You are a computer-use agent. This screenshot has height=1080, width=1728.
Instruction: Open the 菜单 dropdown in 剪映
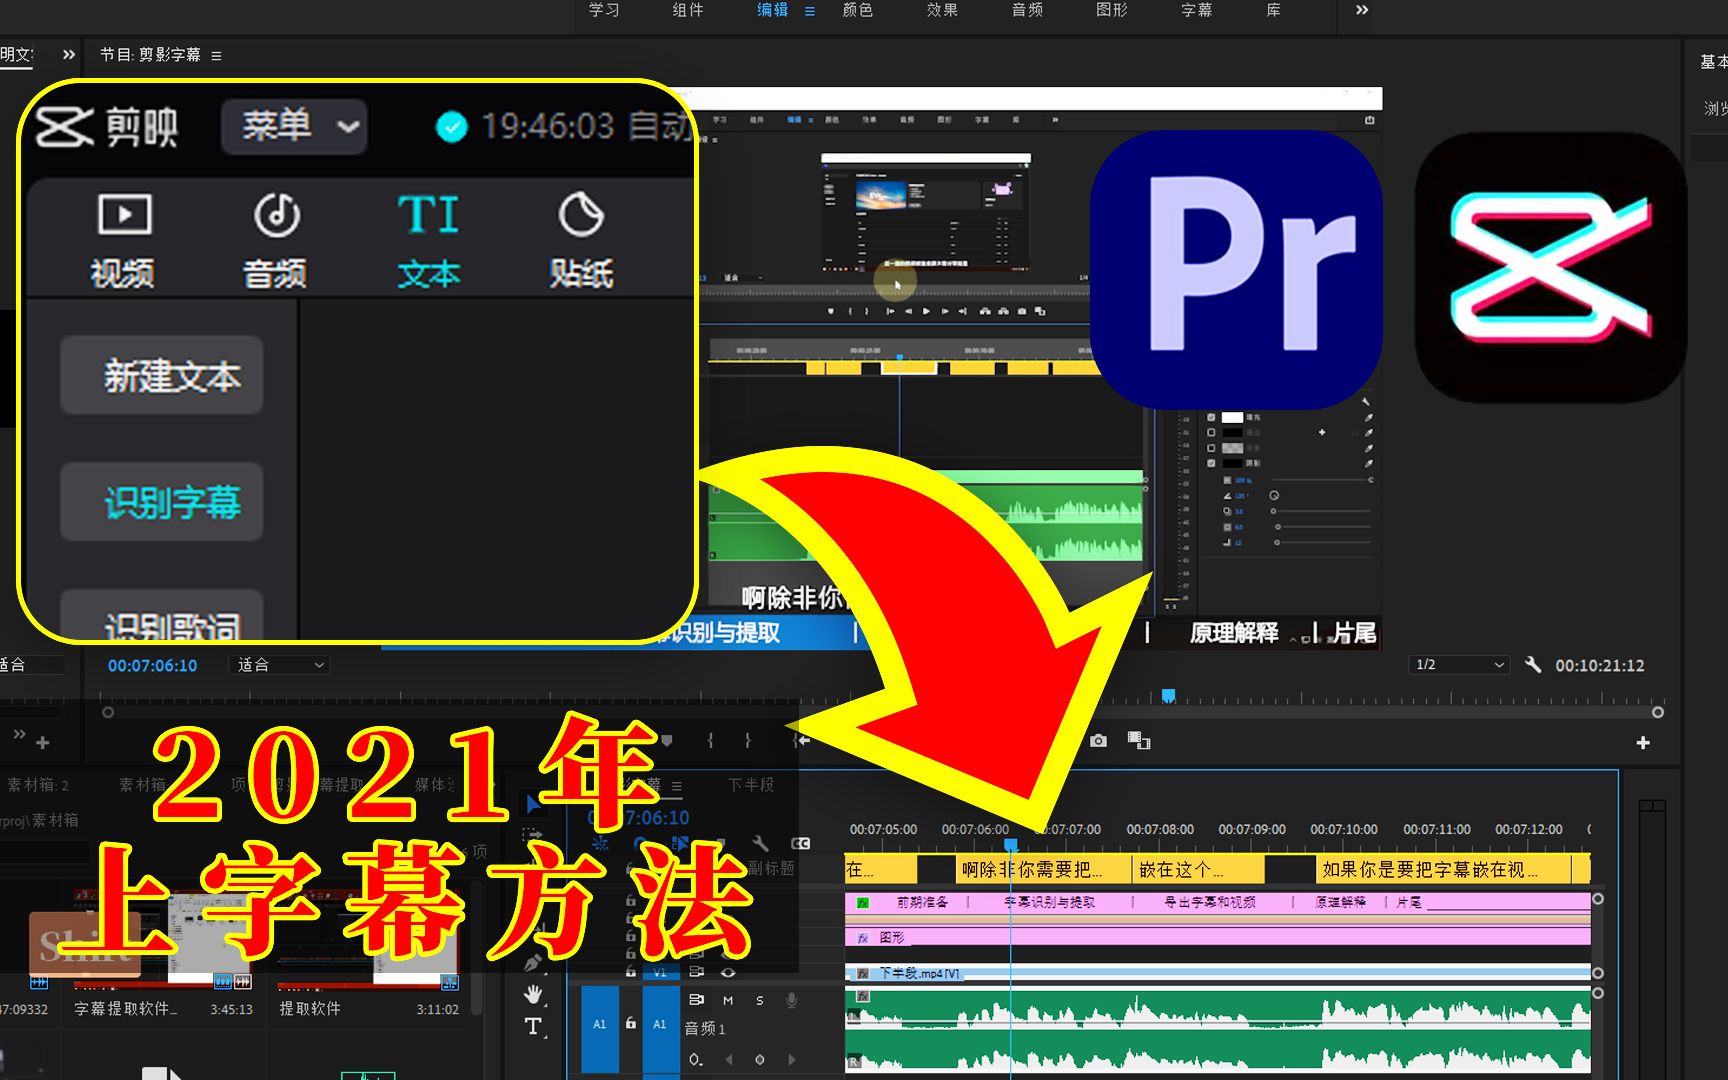(294, 126)
